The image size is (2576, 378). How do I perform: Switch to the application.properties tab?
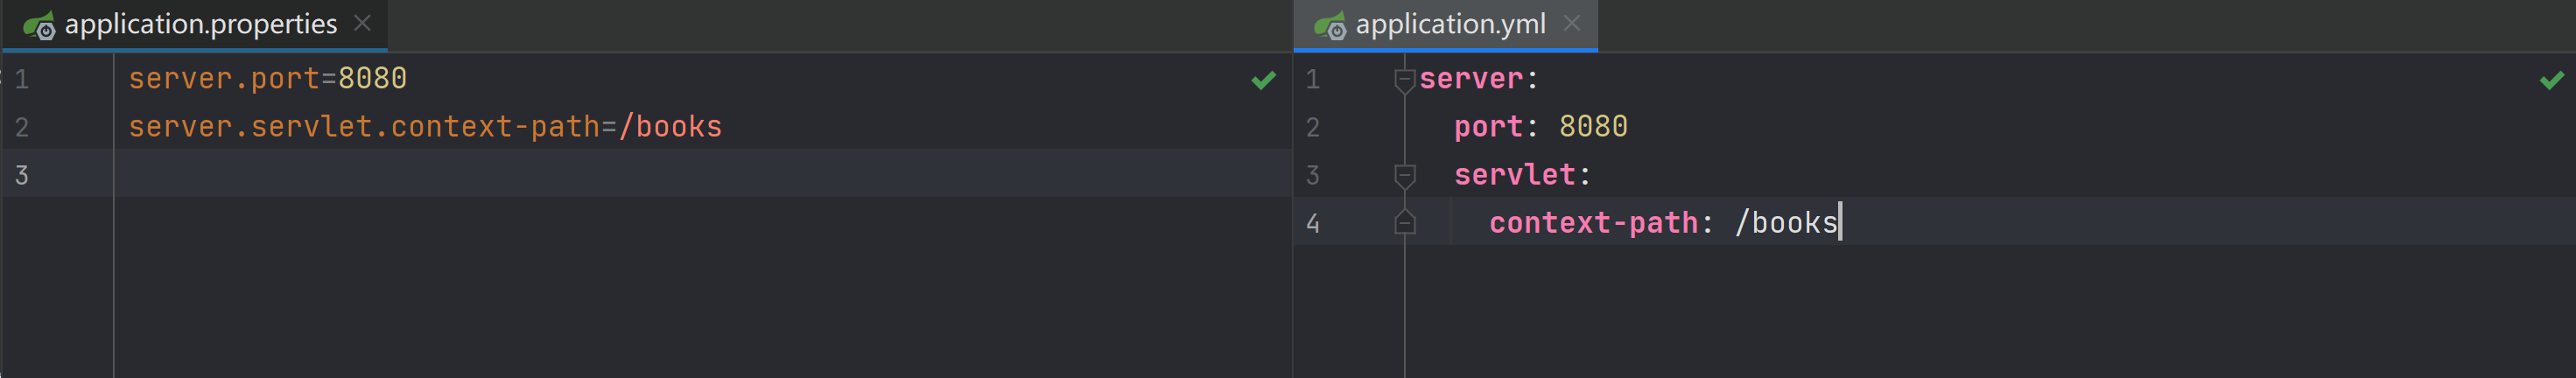click(200, 24)
